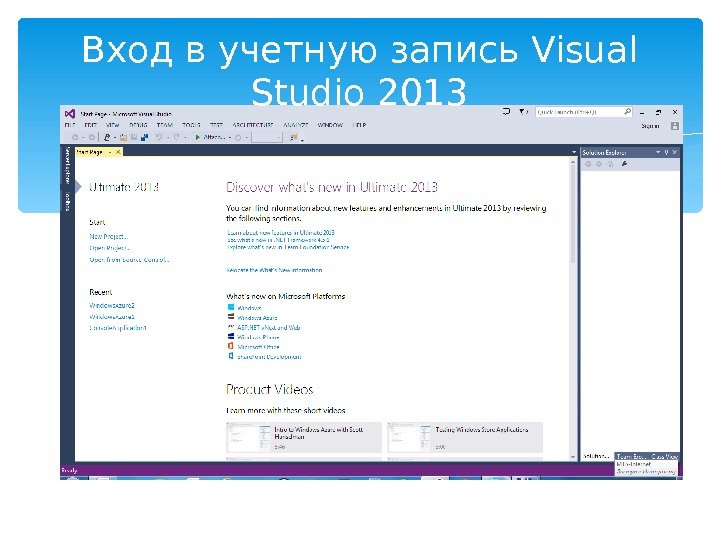Click the Find in Files toolbar icon

coord(294,137)
